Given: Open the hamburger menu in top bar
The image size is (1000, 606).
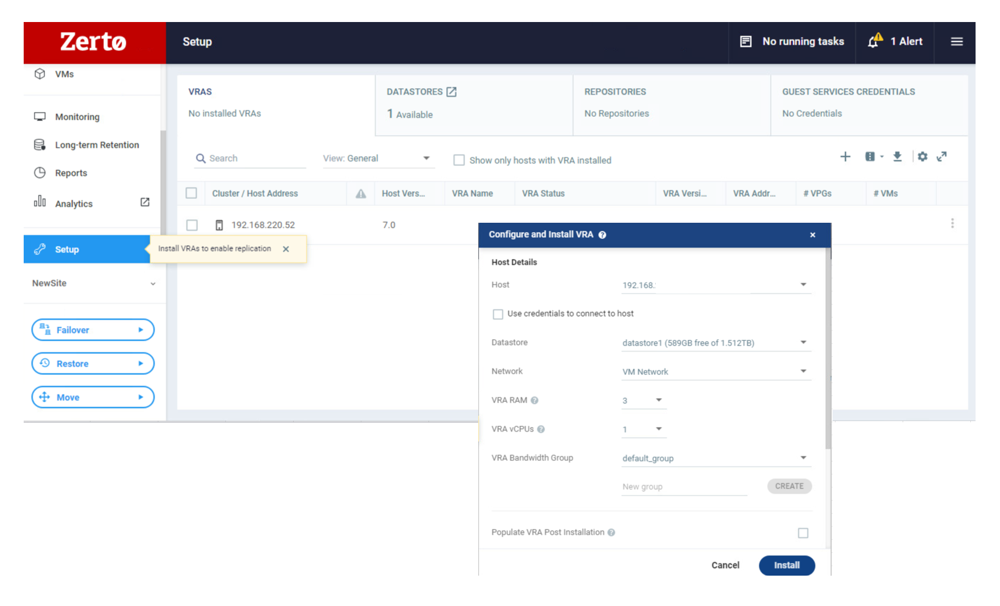Looking at the screenshot, I should (957, 41).
